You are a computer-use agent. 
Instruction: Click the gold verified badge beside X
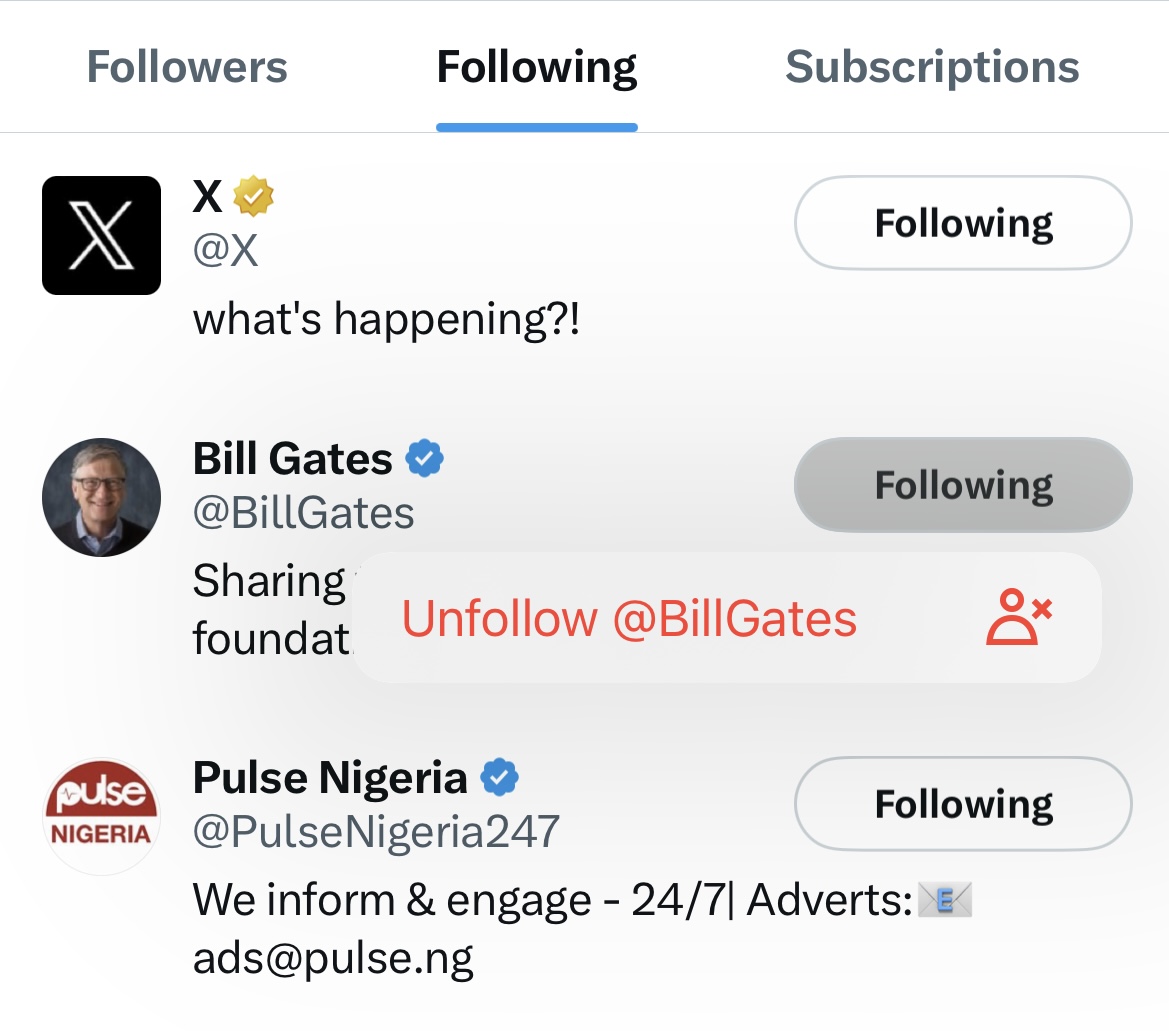coord(254,197)
